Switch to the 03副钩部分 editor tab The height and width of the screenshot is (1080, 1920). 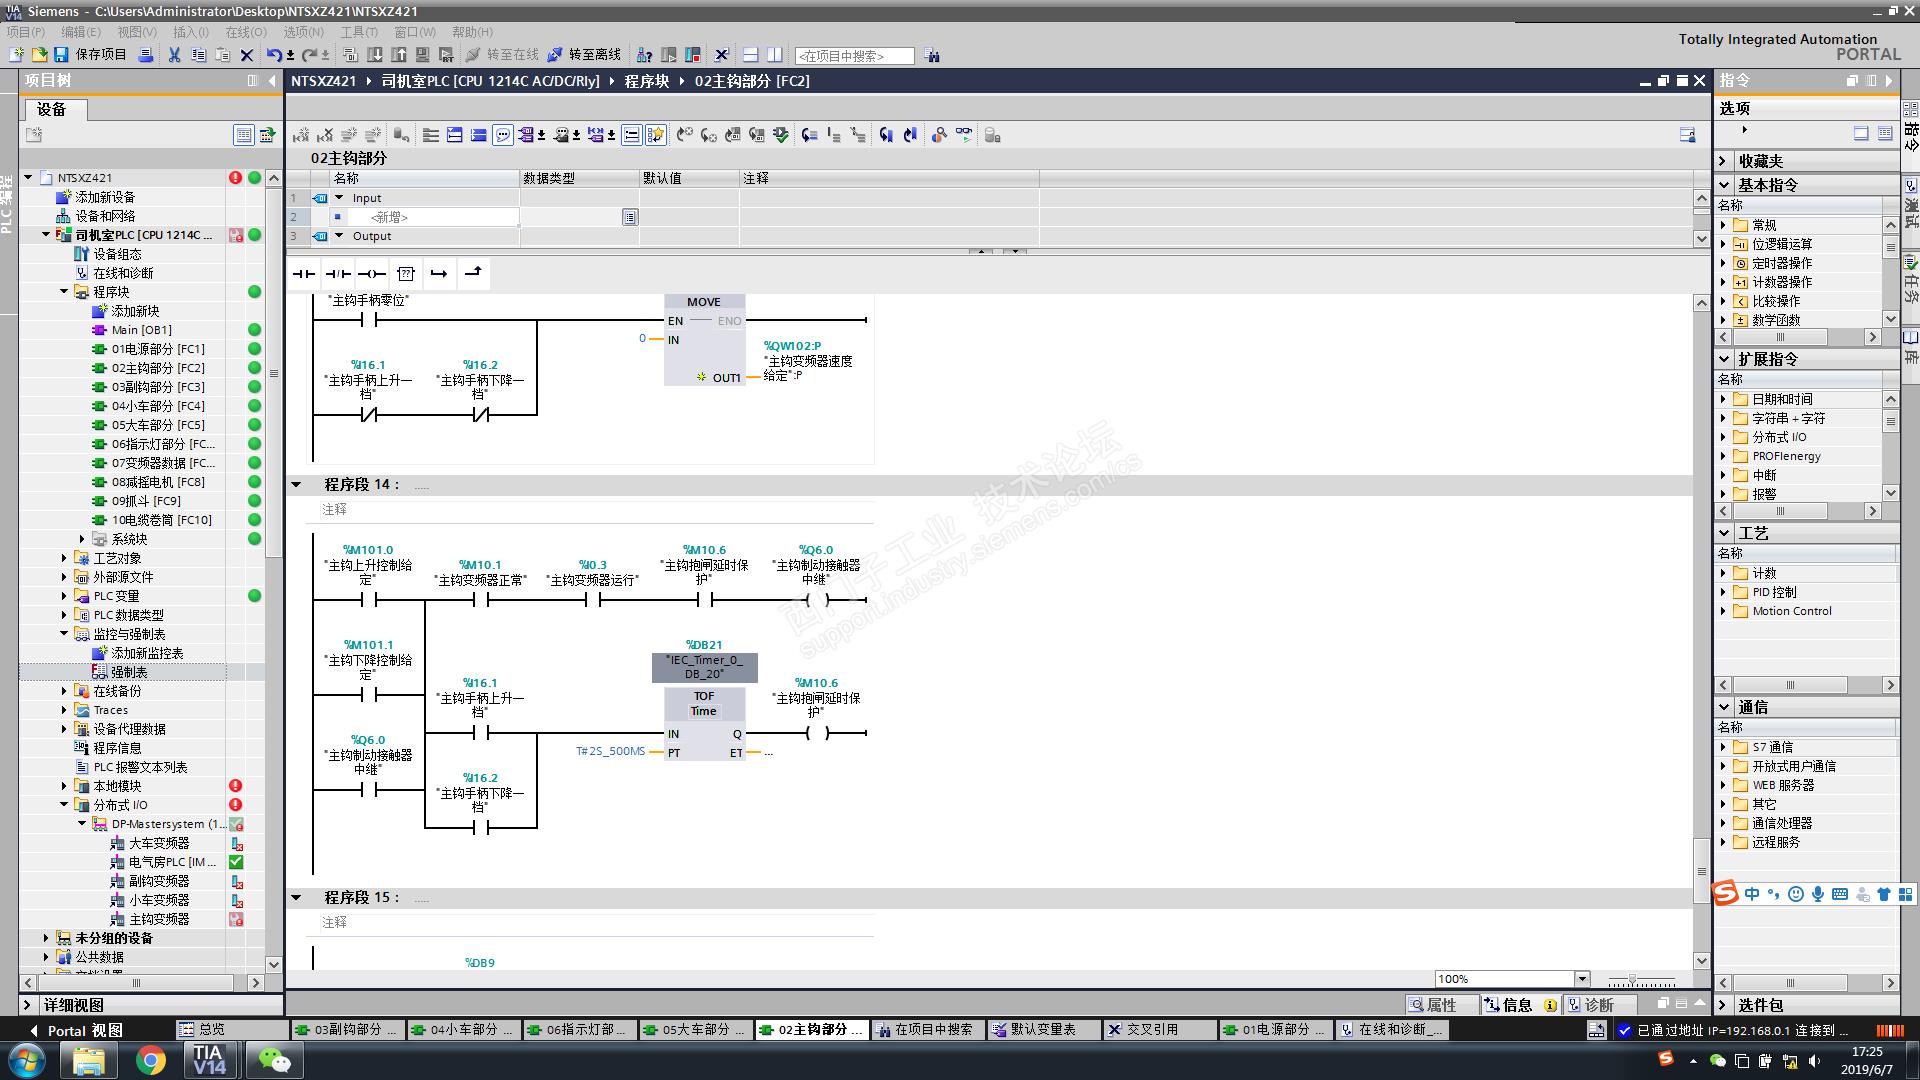[x=347, y=1029]
